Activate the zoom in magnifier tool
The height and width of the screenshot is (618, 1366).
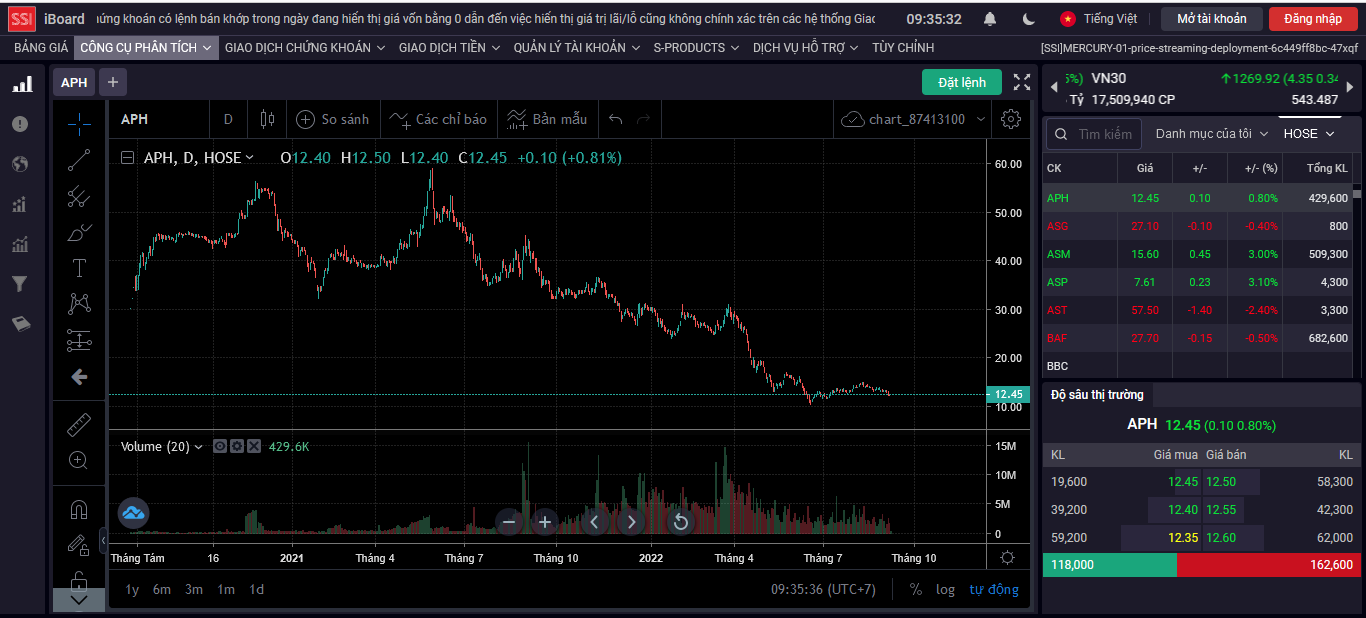[79, 460]
